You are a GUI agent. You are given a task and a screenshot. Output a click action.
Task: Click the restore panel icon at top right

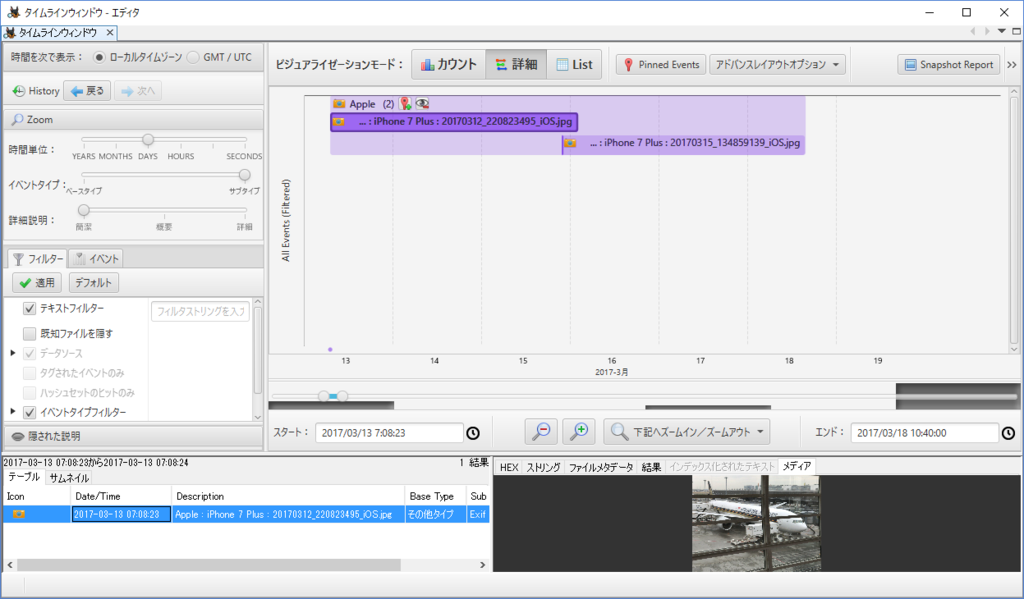(1016, 31)
